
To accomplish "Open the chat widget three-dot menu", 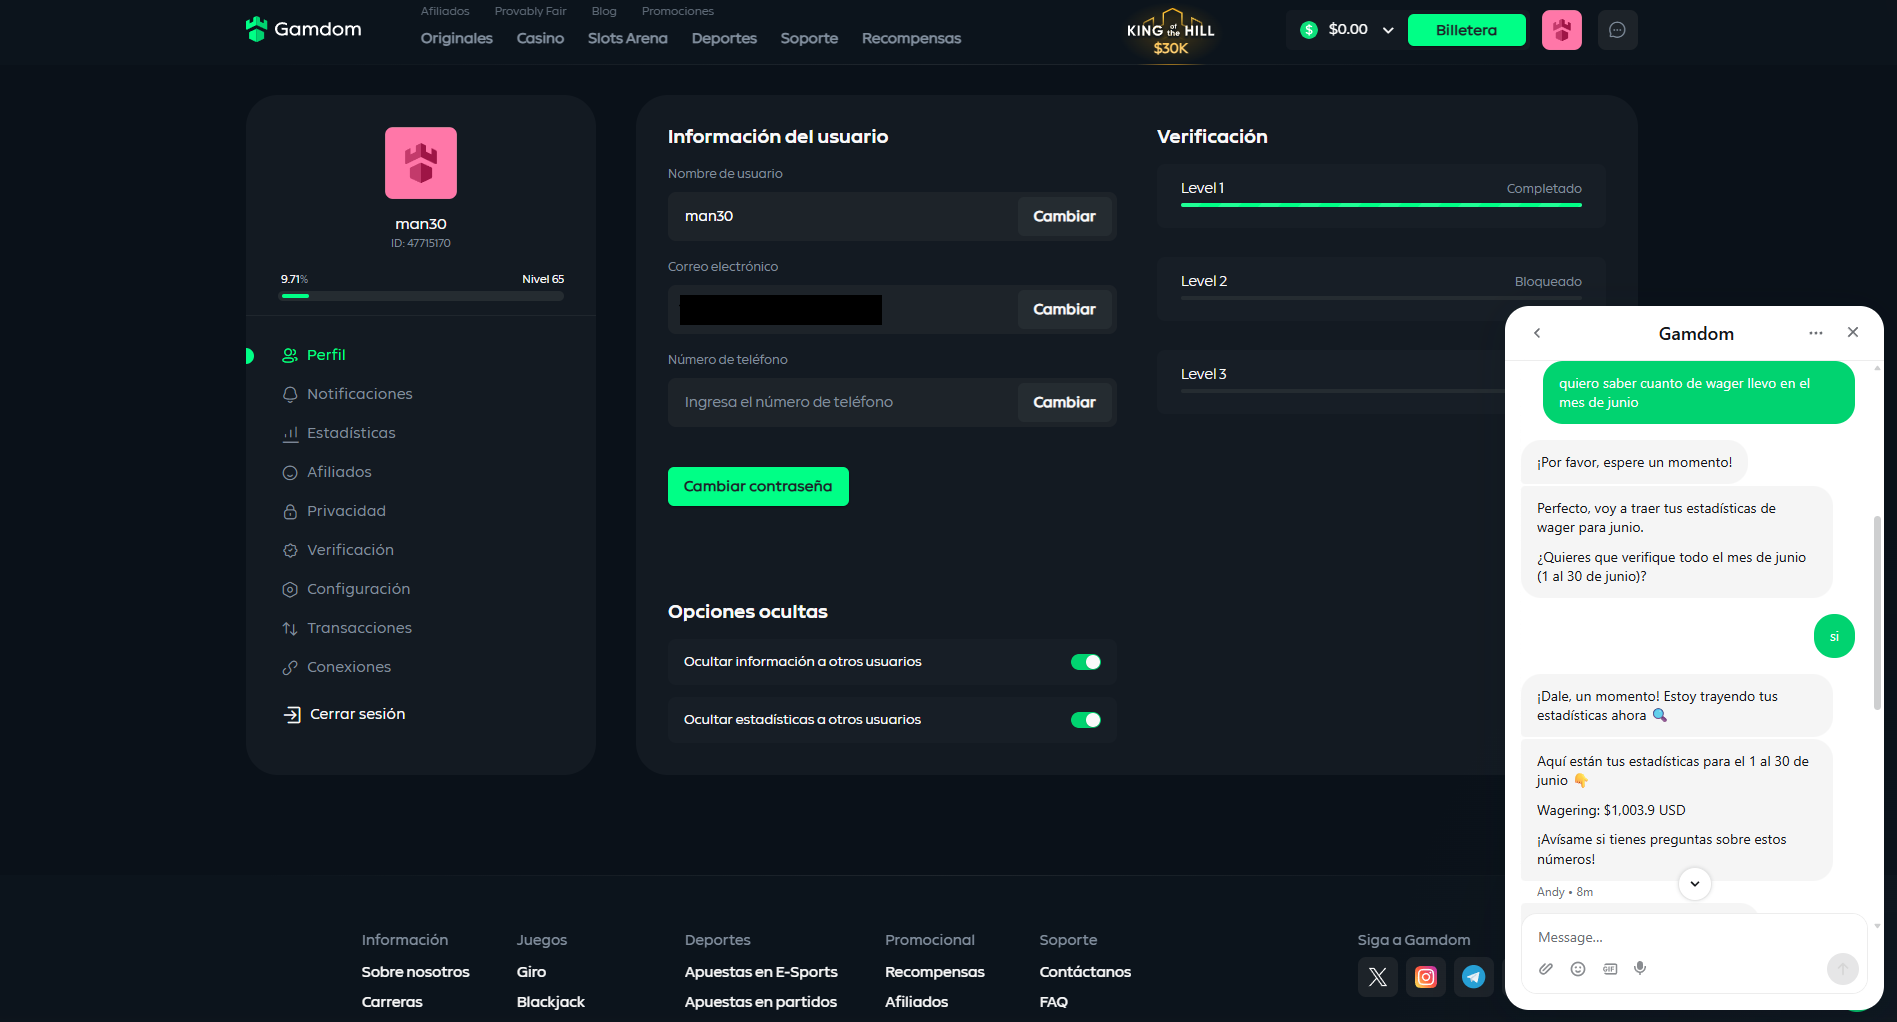I will point(1816,333).
